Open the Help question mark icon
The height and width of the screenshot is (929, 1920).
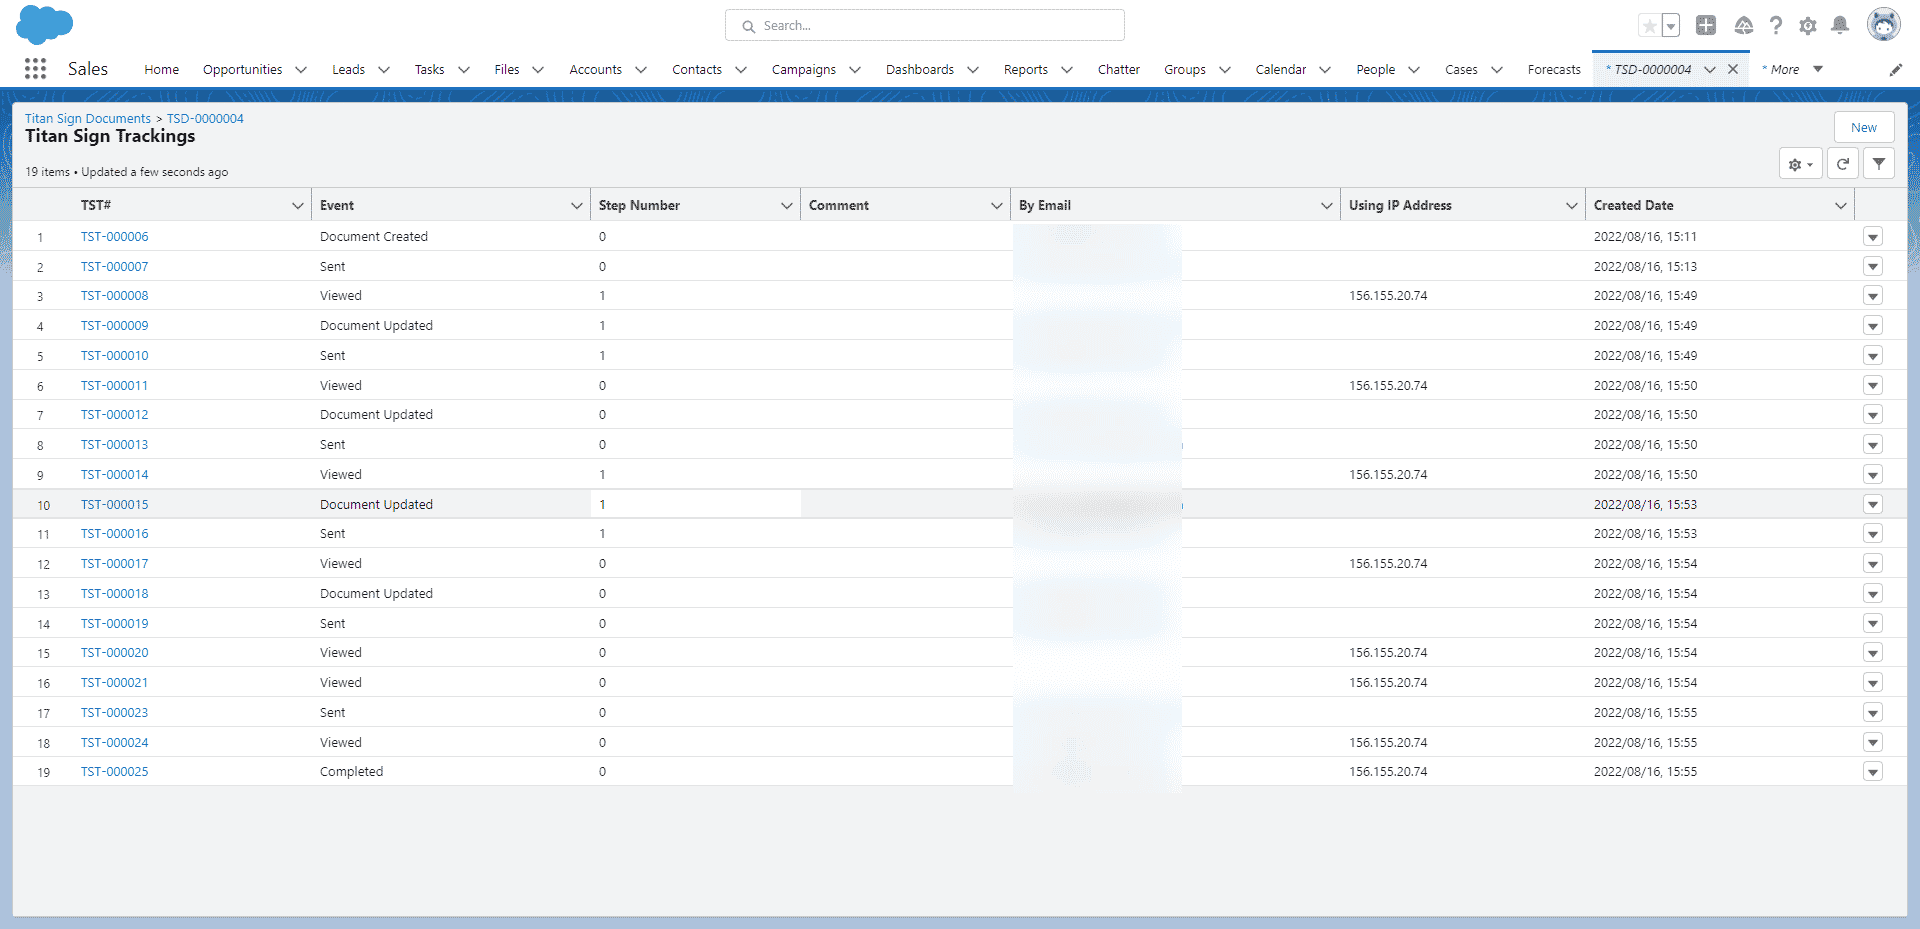(x=1776, y=26)
